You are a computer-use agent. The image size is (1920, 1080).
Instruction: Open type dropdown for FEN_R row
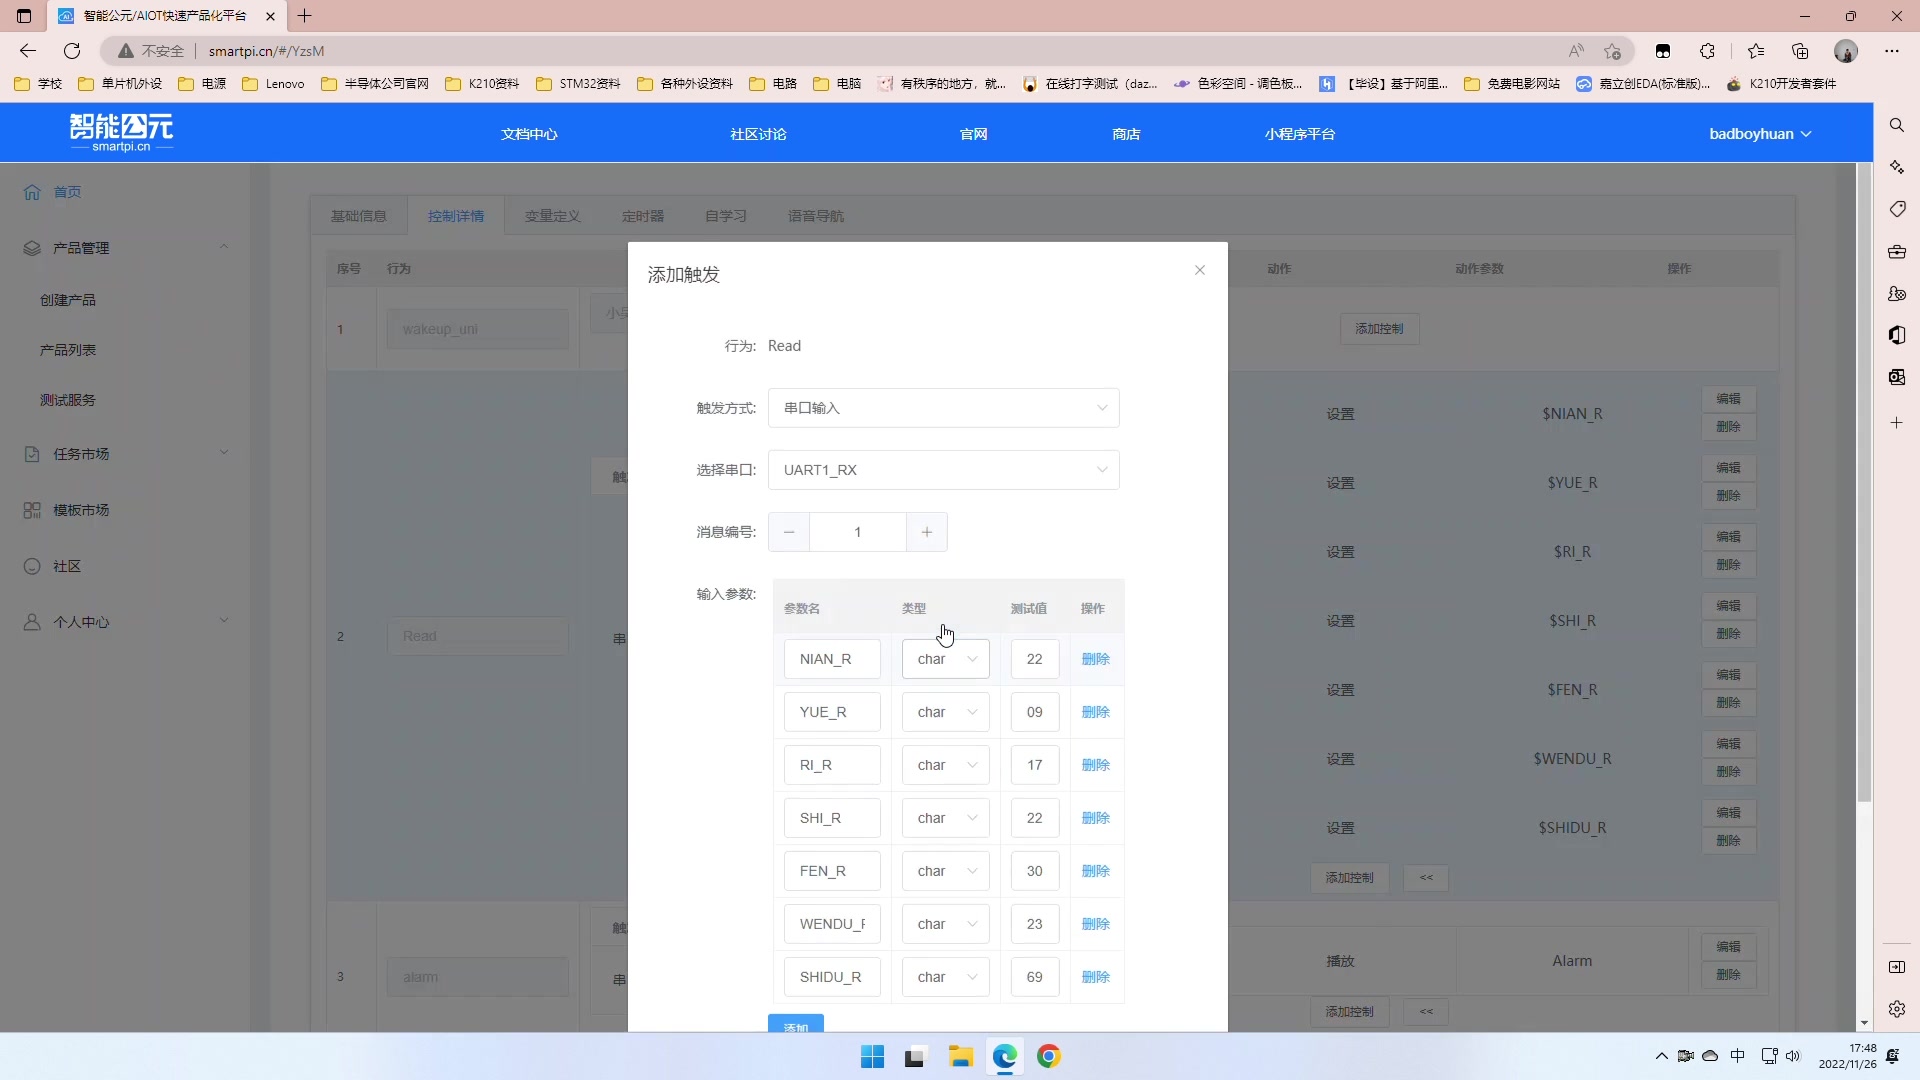point(945,871)
